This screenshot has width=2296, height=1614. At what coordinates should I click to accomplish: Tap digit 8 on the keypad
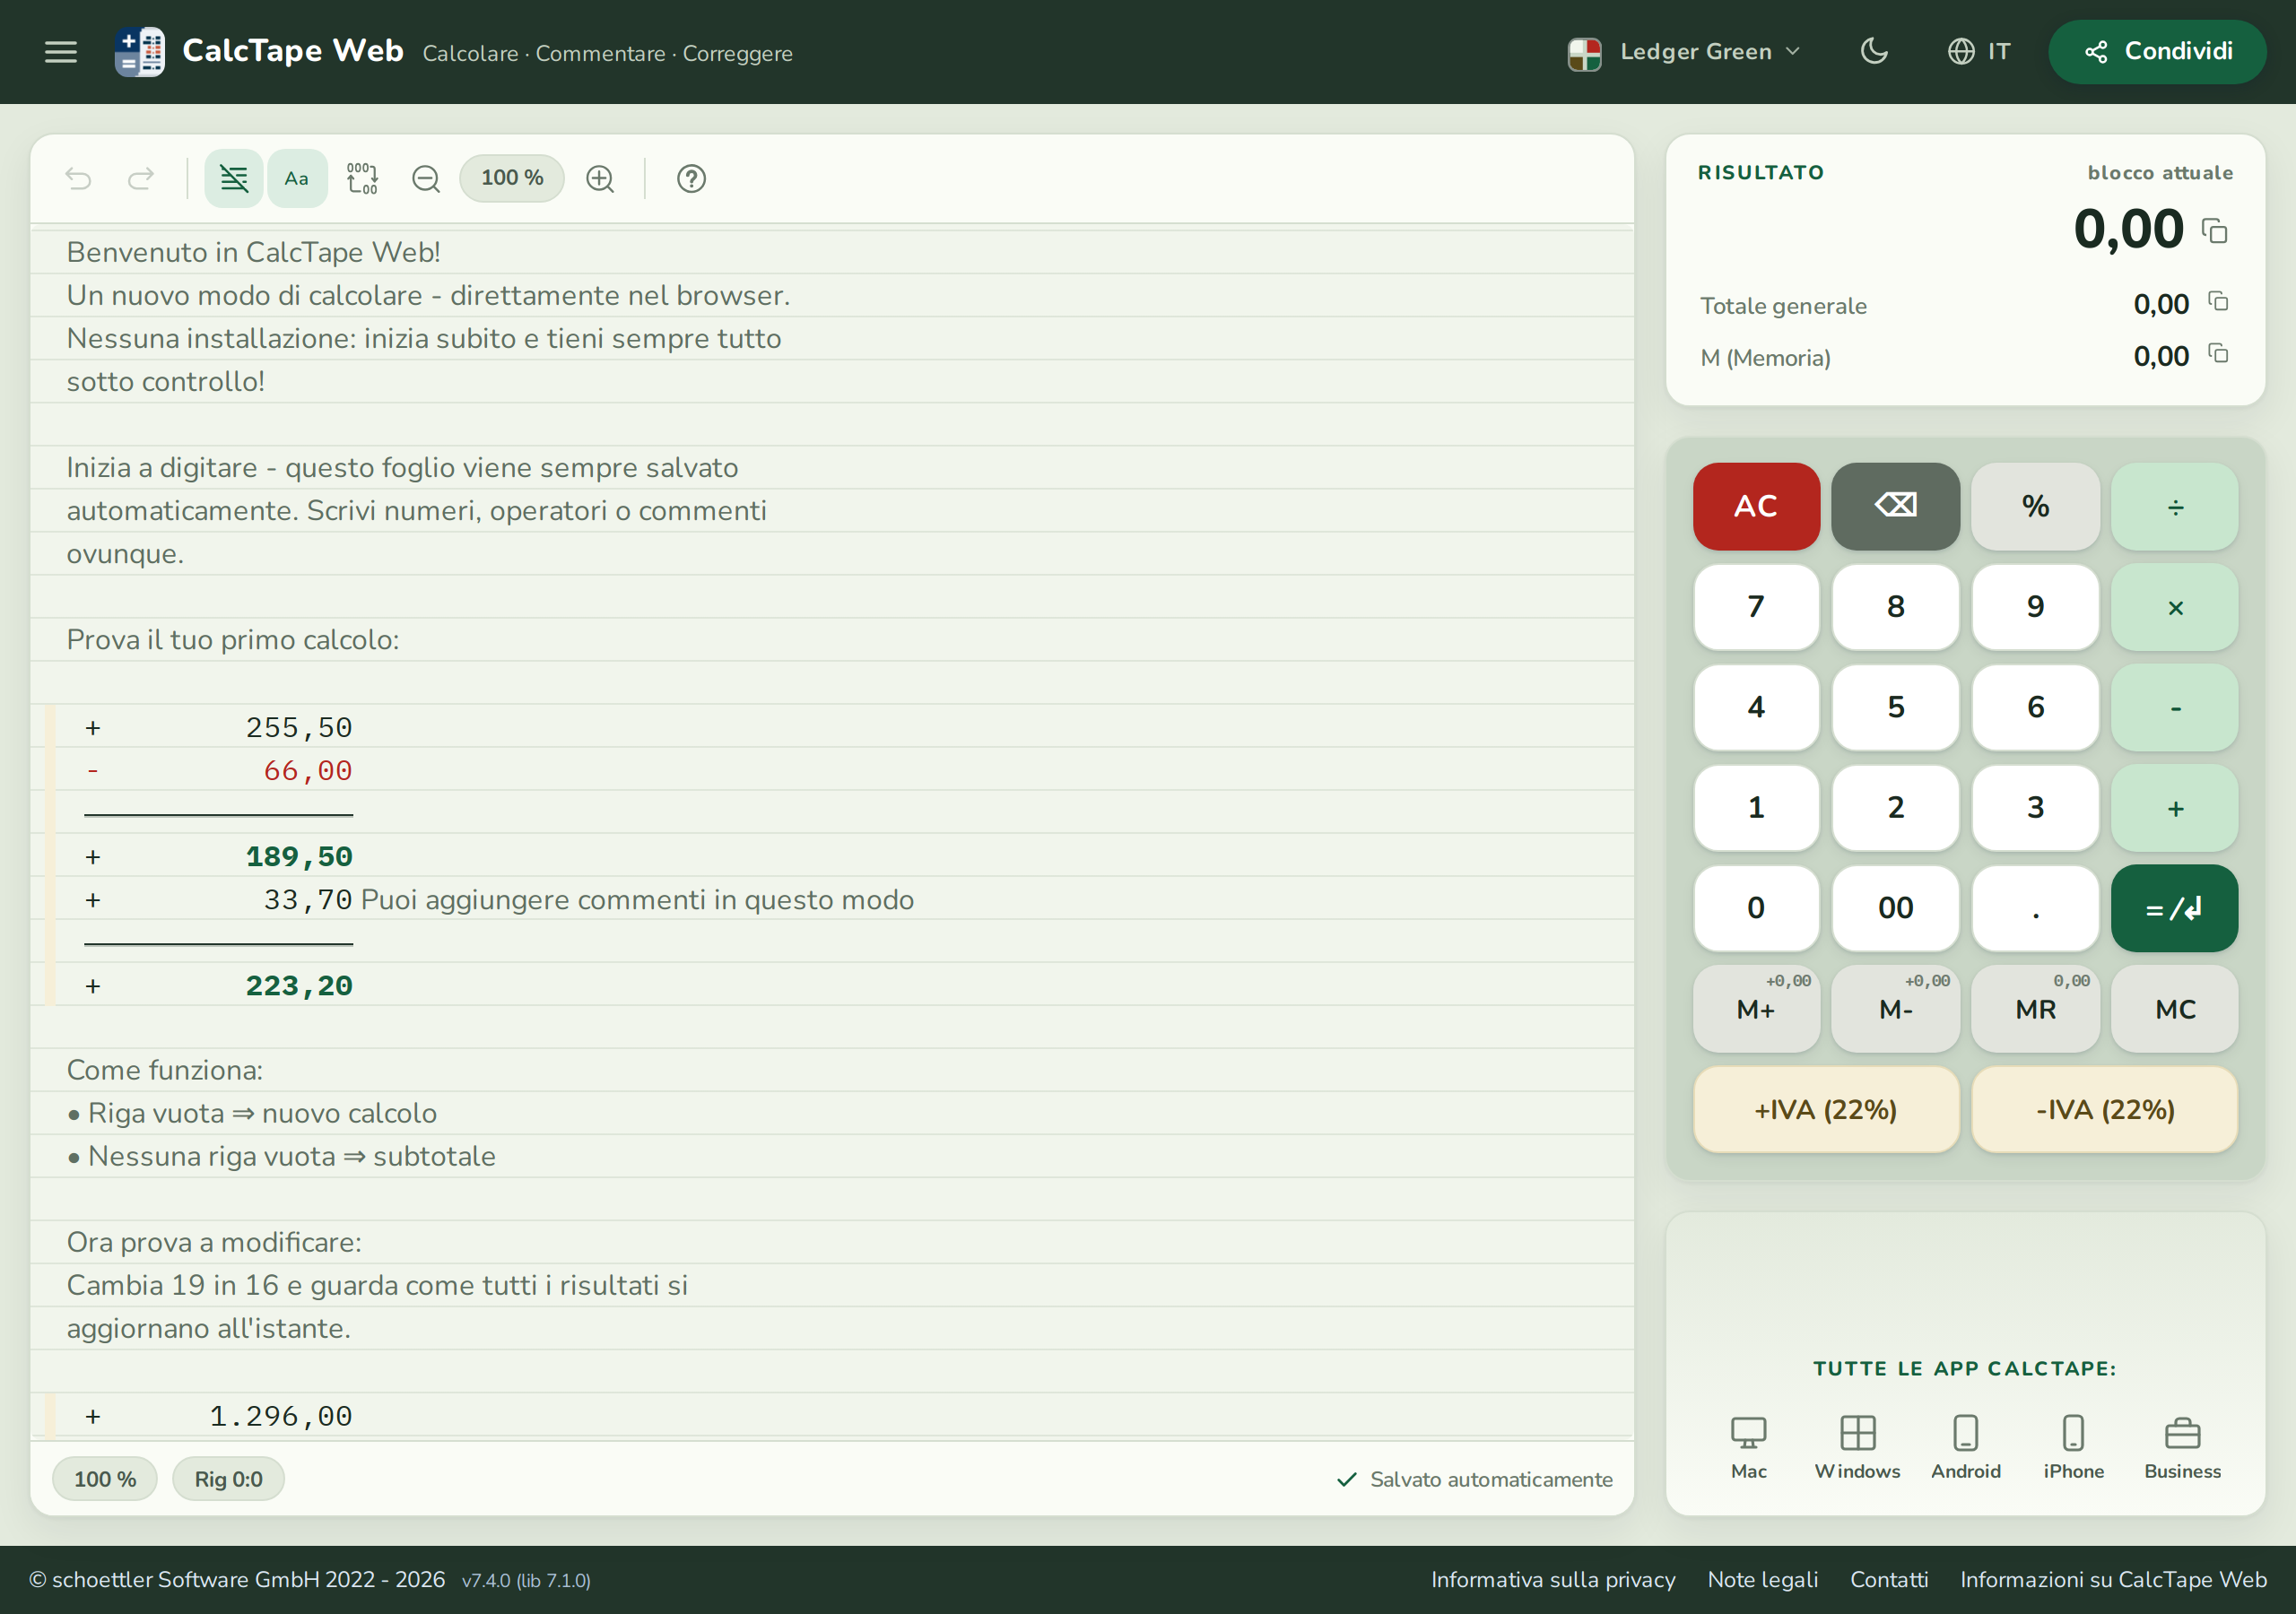pos(1895,607)
